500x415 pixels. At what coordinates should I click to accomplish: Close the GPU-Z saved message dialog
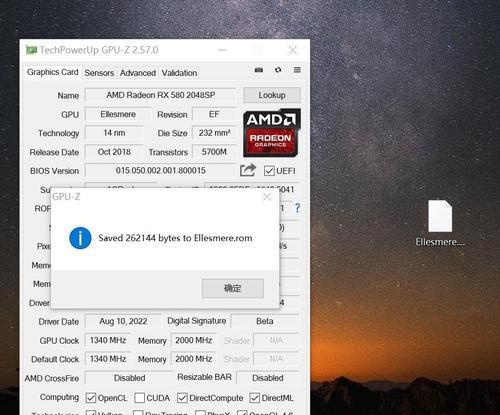(267, 197)
